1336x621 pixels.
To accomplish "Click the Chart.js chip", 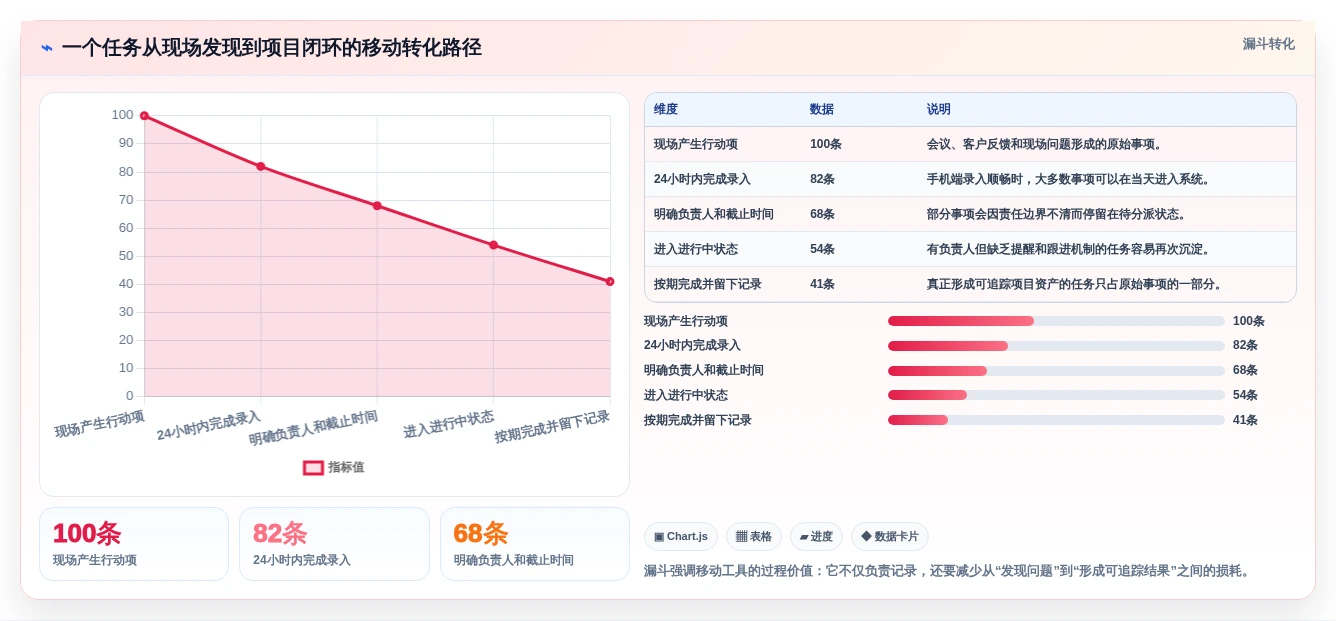I will (681, 537).
